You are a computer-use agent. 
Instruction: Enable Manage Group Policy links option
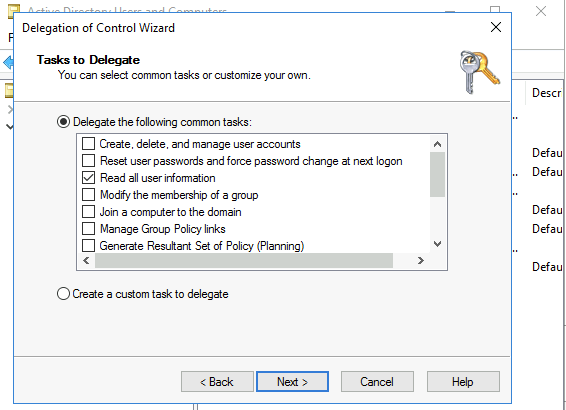pos(88,228)
